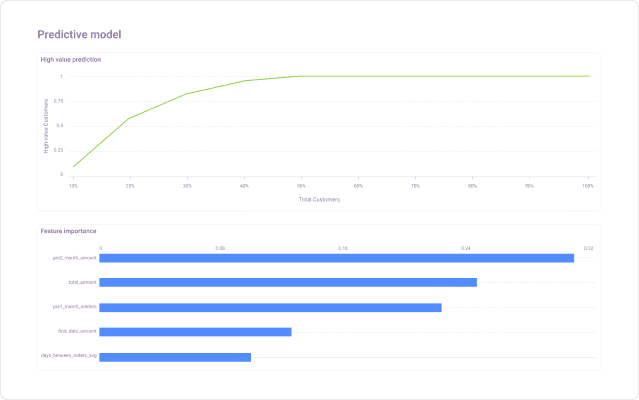The width and height of the screenshot is (639, 400).
Task: Select the pm1_month_orders bar
Action: click(x=270, y=307)
